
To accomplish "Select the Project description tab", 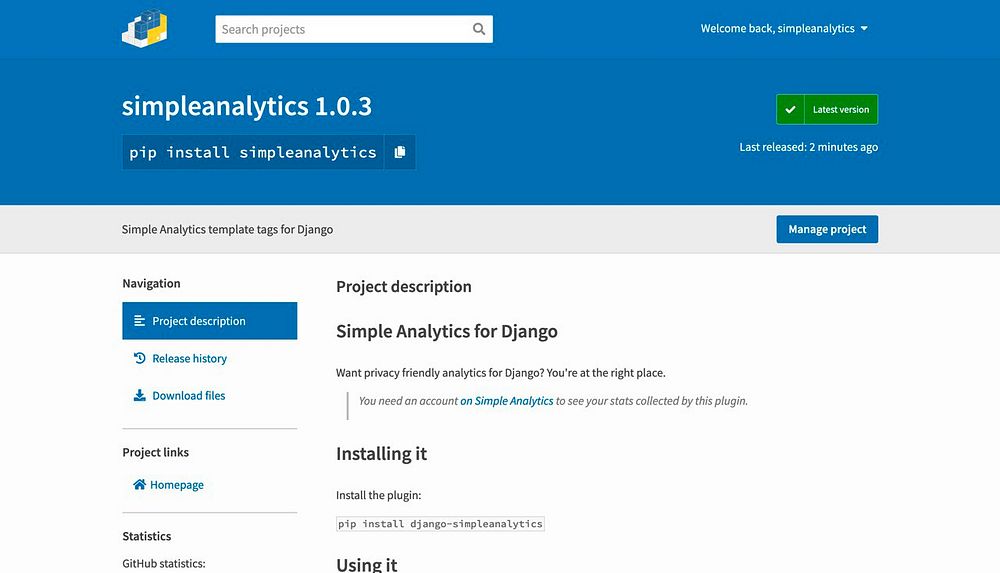I will pos(210,320).
